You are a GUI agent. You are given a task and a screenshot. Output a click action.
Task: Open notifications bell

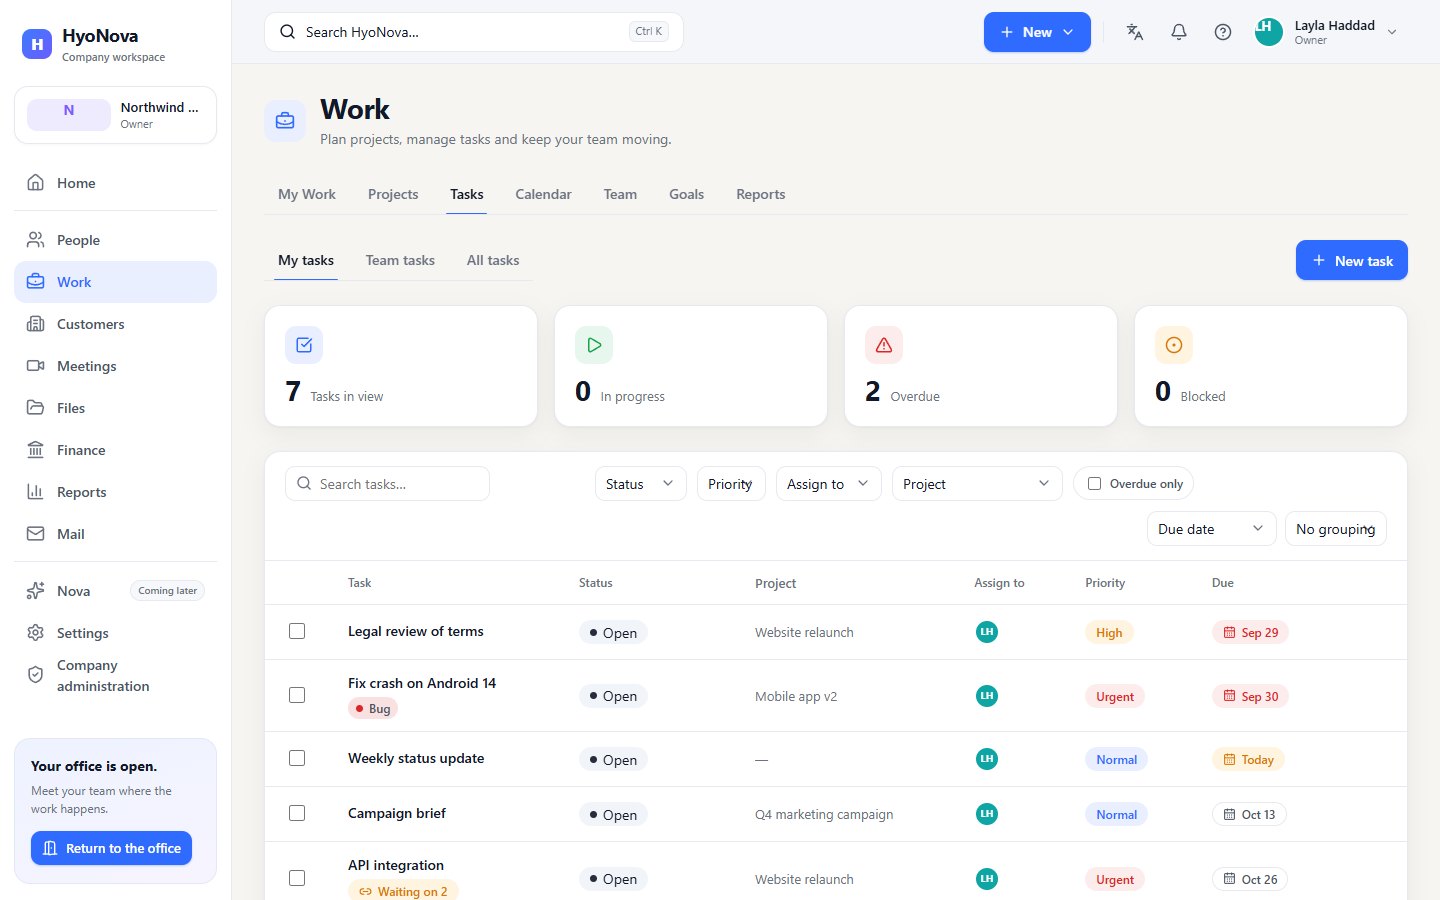coord(1179,32)
